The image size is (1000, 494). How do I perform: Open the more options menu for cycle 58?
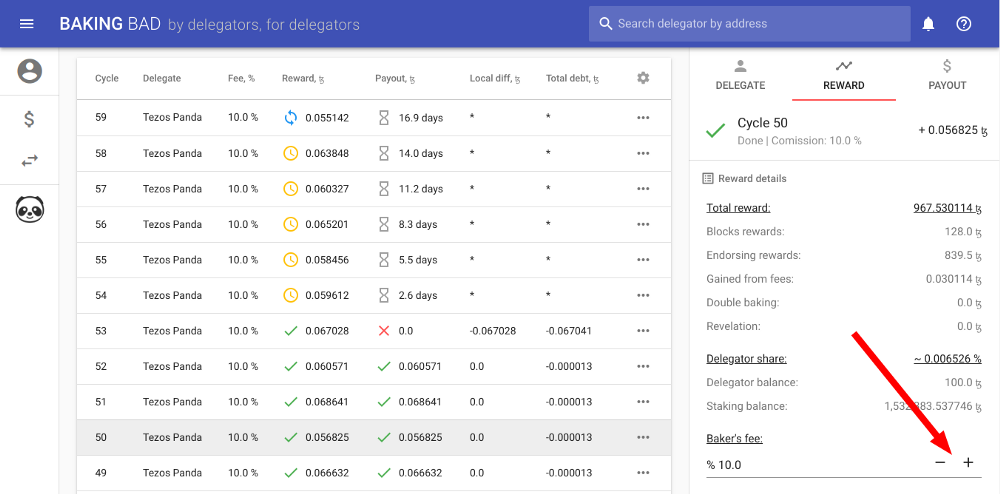(643, 154)
